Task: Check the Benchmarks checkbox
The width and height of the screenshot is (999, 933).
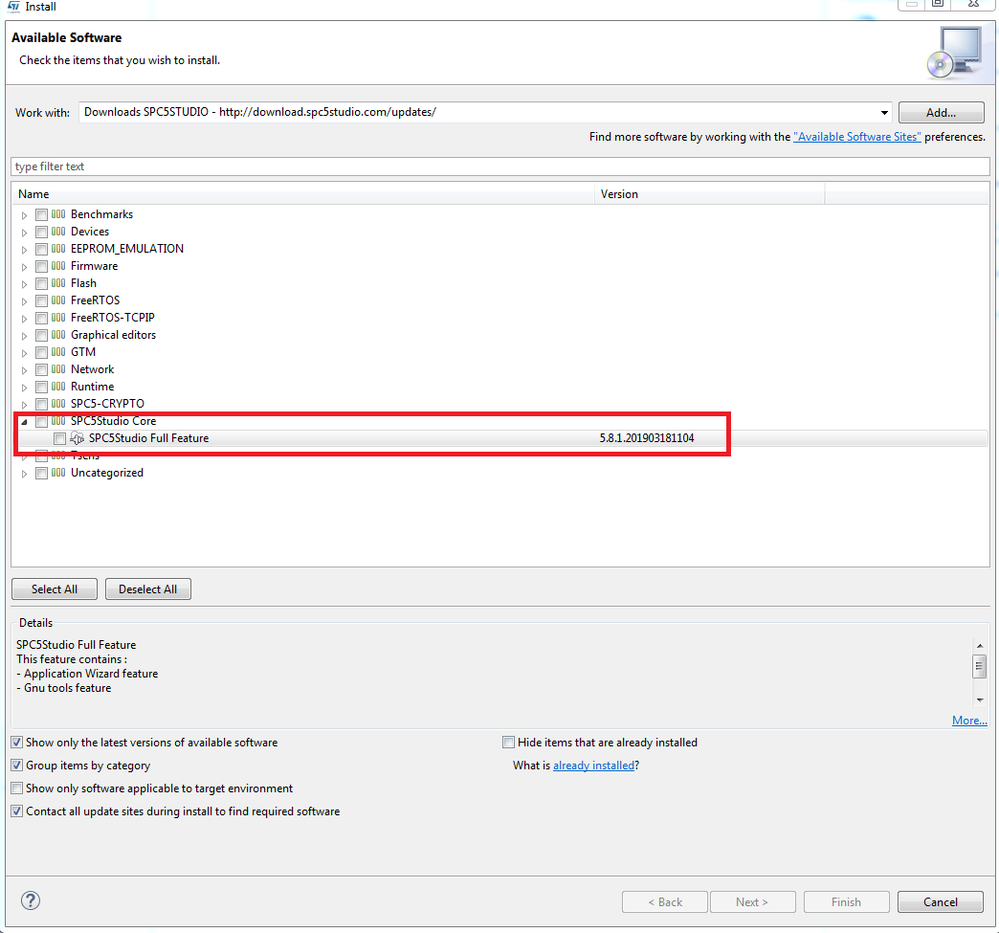Action: tap(41, 215)
